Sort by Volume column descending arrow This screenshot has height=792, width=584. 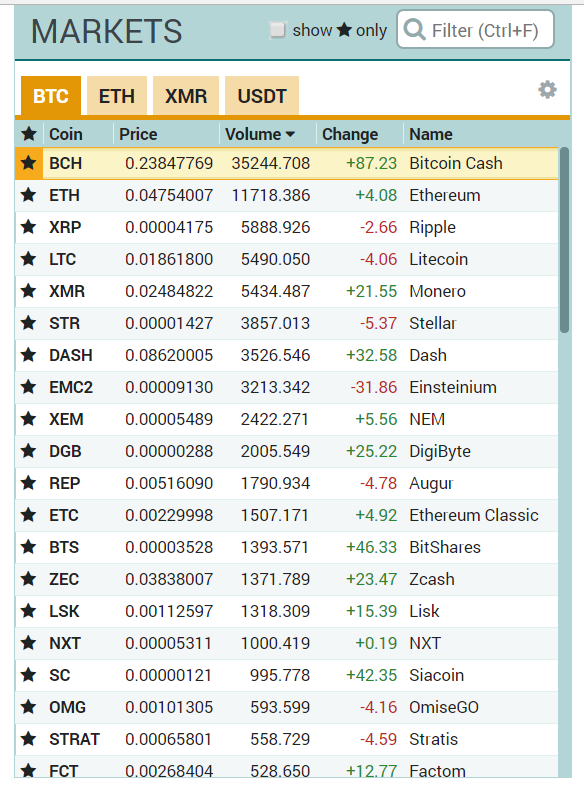pos(290,134)
